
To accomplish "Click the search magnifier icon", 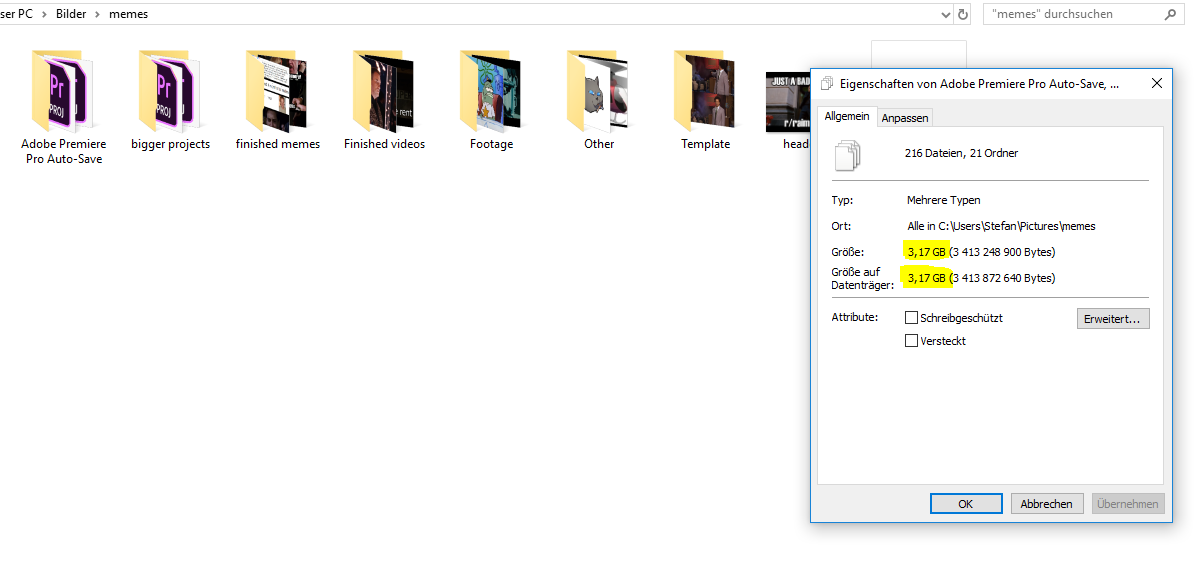I will pyautogui.click(x=1170, y=14).
